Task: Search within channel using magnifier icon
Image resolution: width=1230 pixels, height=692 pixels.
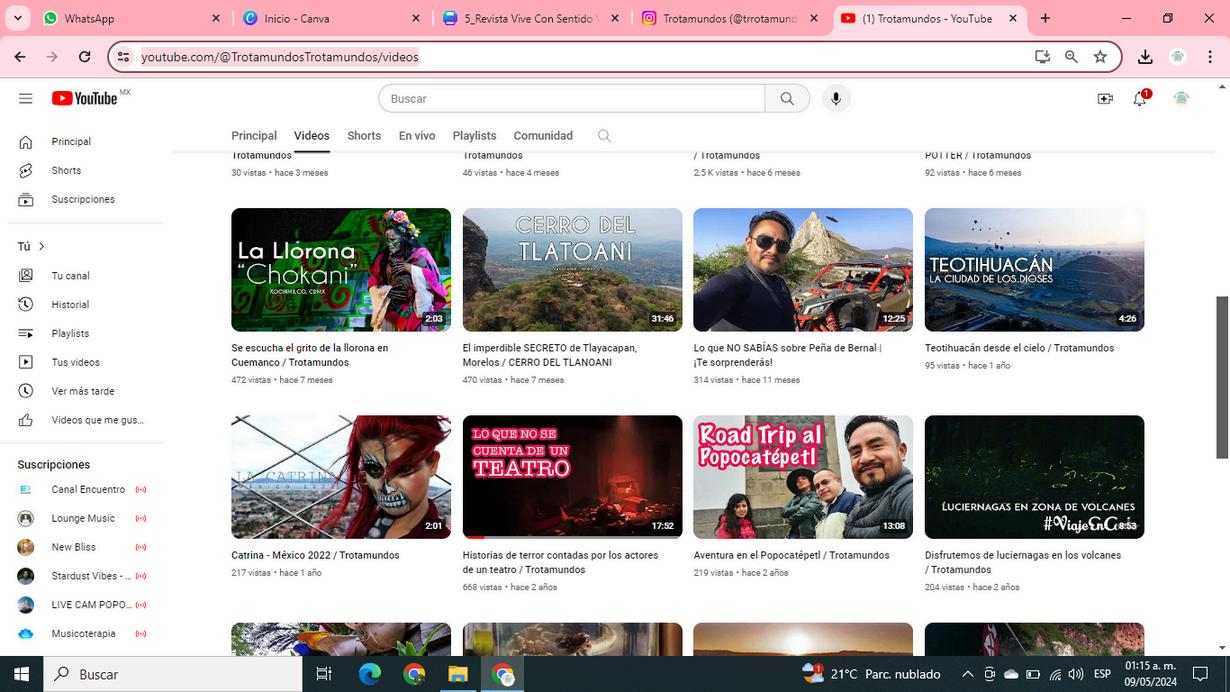Action: coord(604,136)
